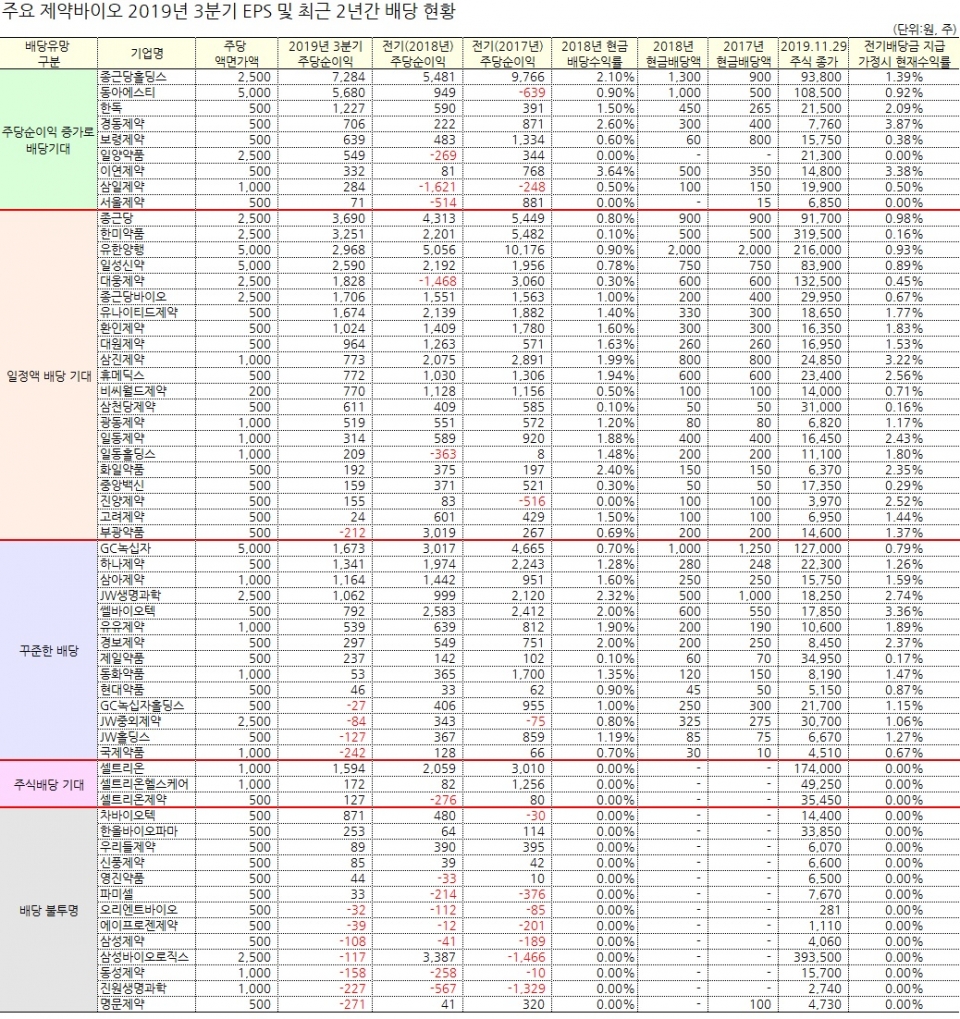Click the 셀트리온헬스케어 company name cell
Screen dimensions: 960x1019
coord(146,785)
